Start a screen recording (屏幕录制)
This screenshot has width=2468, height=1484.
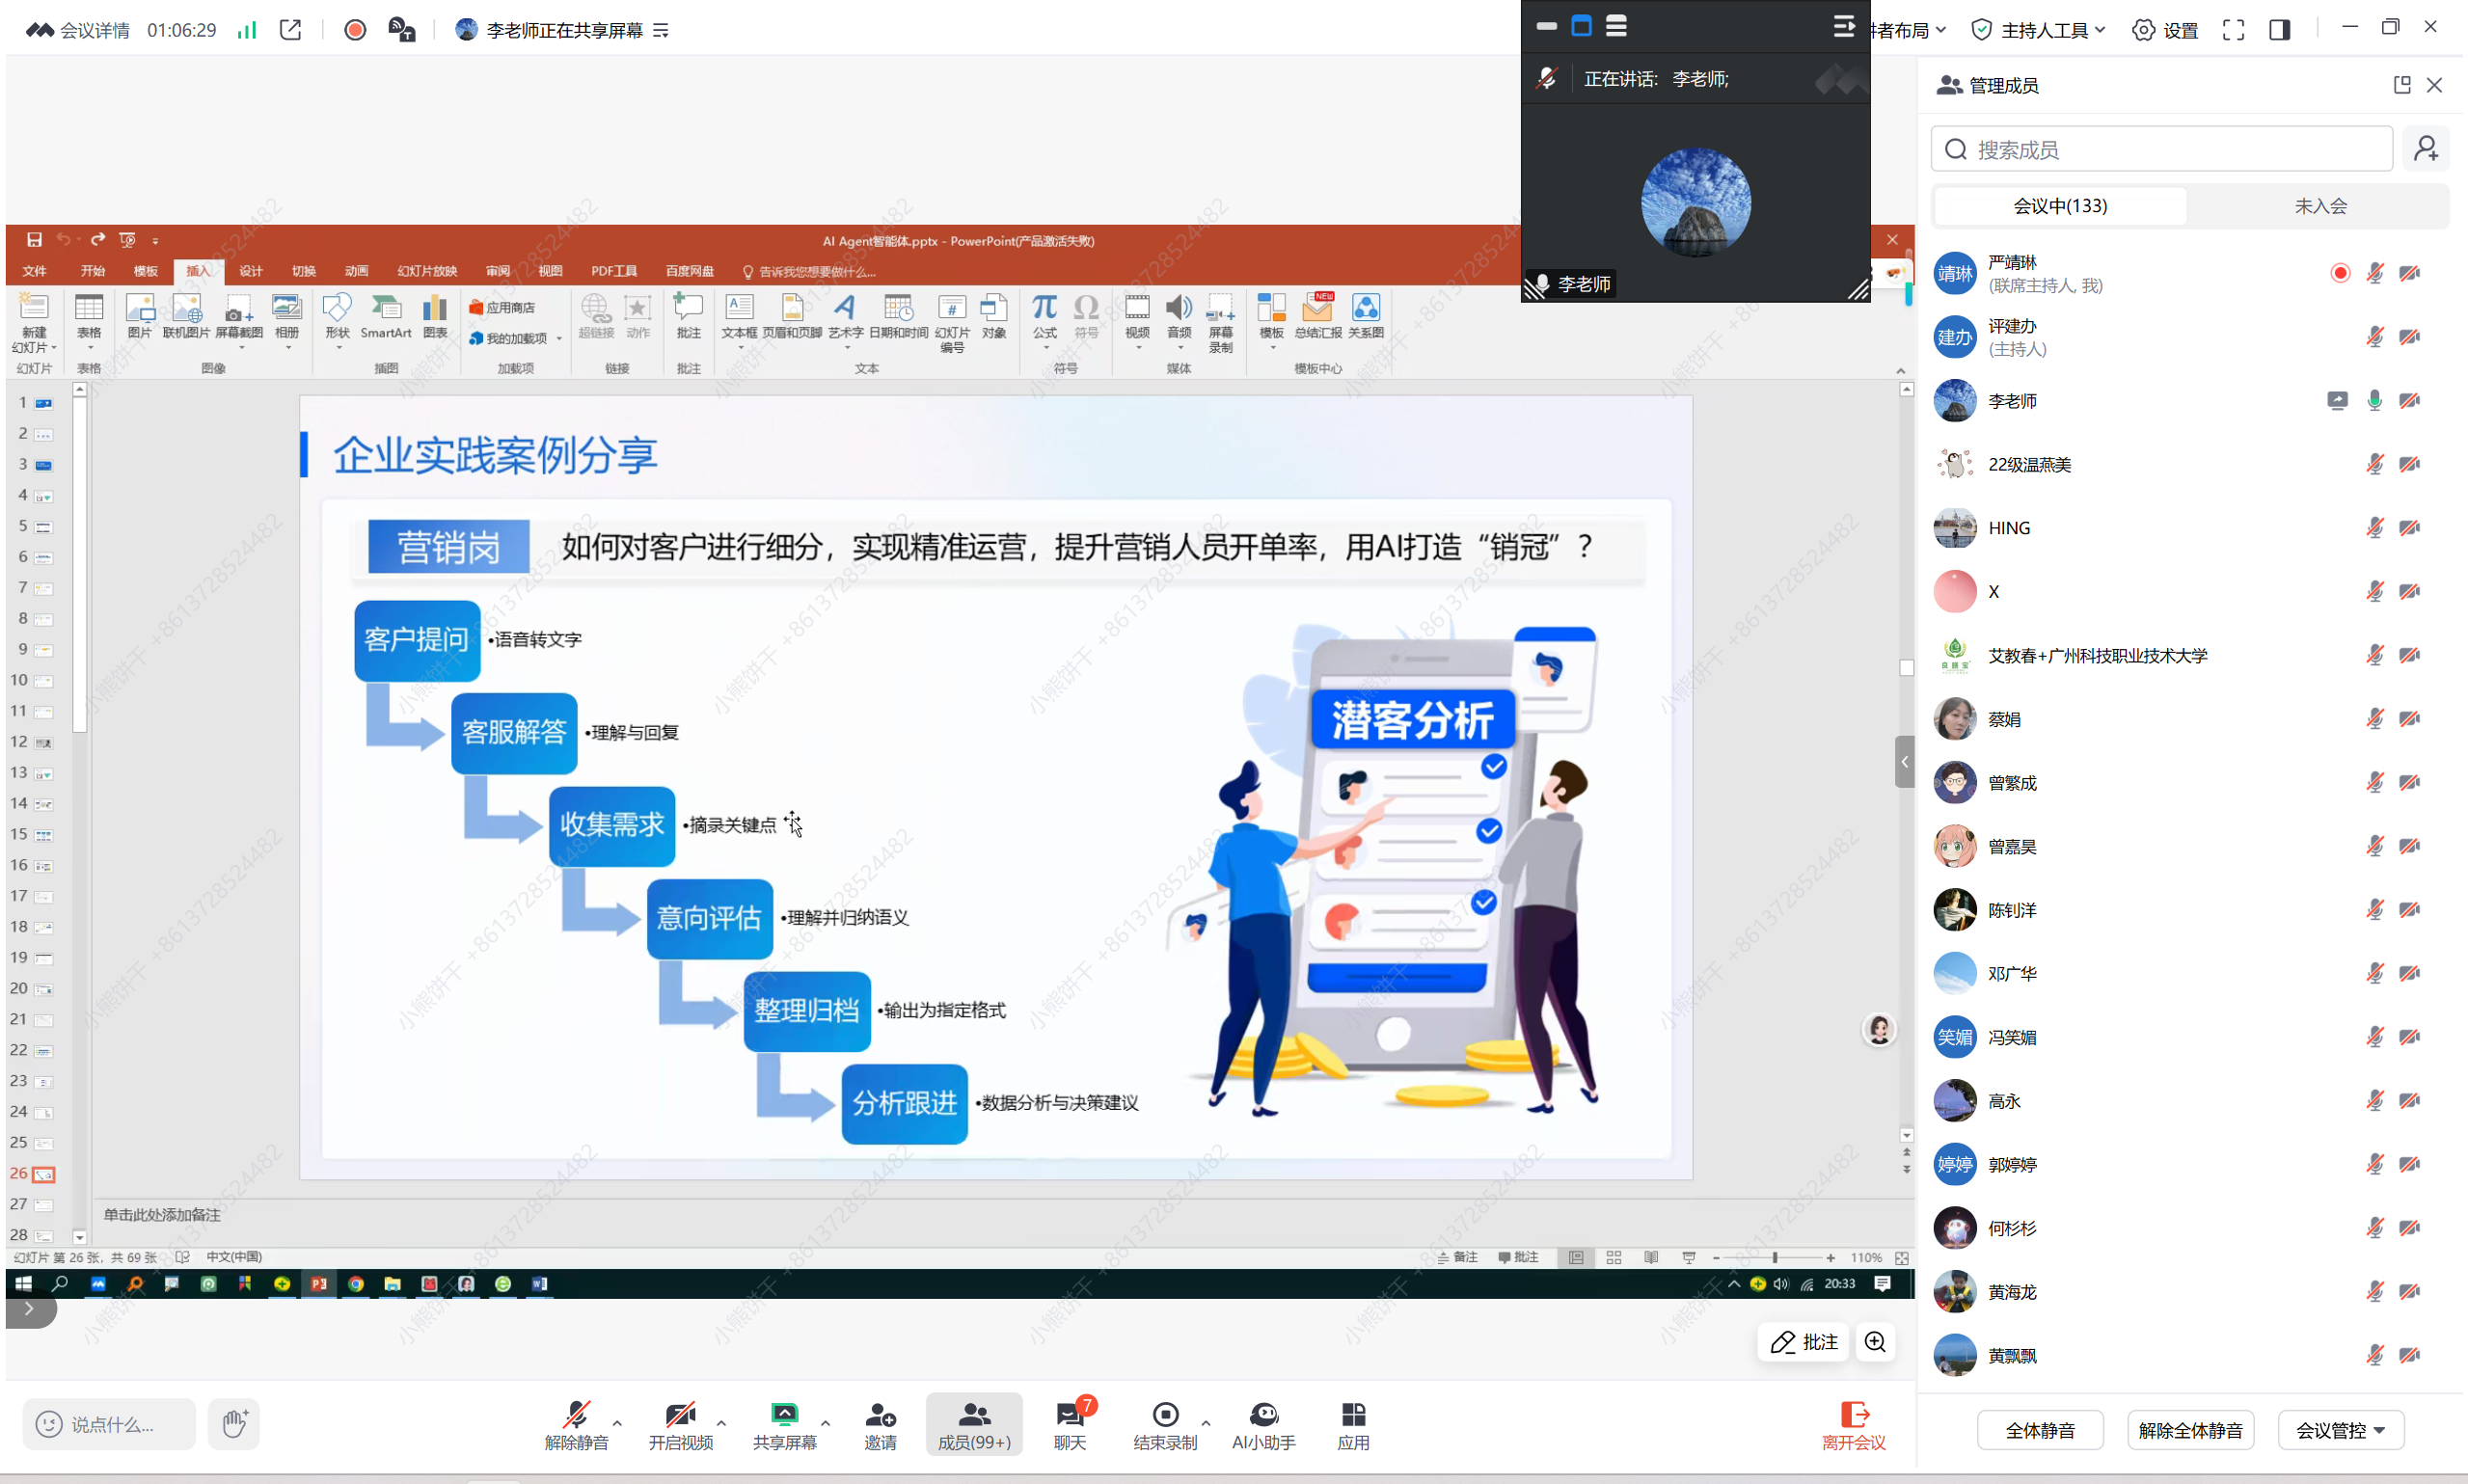click(x=1220, y=320)
